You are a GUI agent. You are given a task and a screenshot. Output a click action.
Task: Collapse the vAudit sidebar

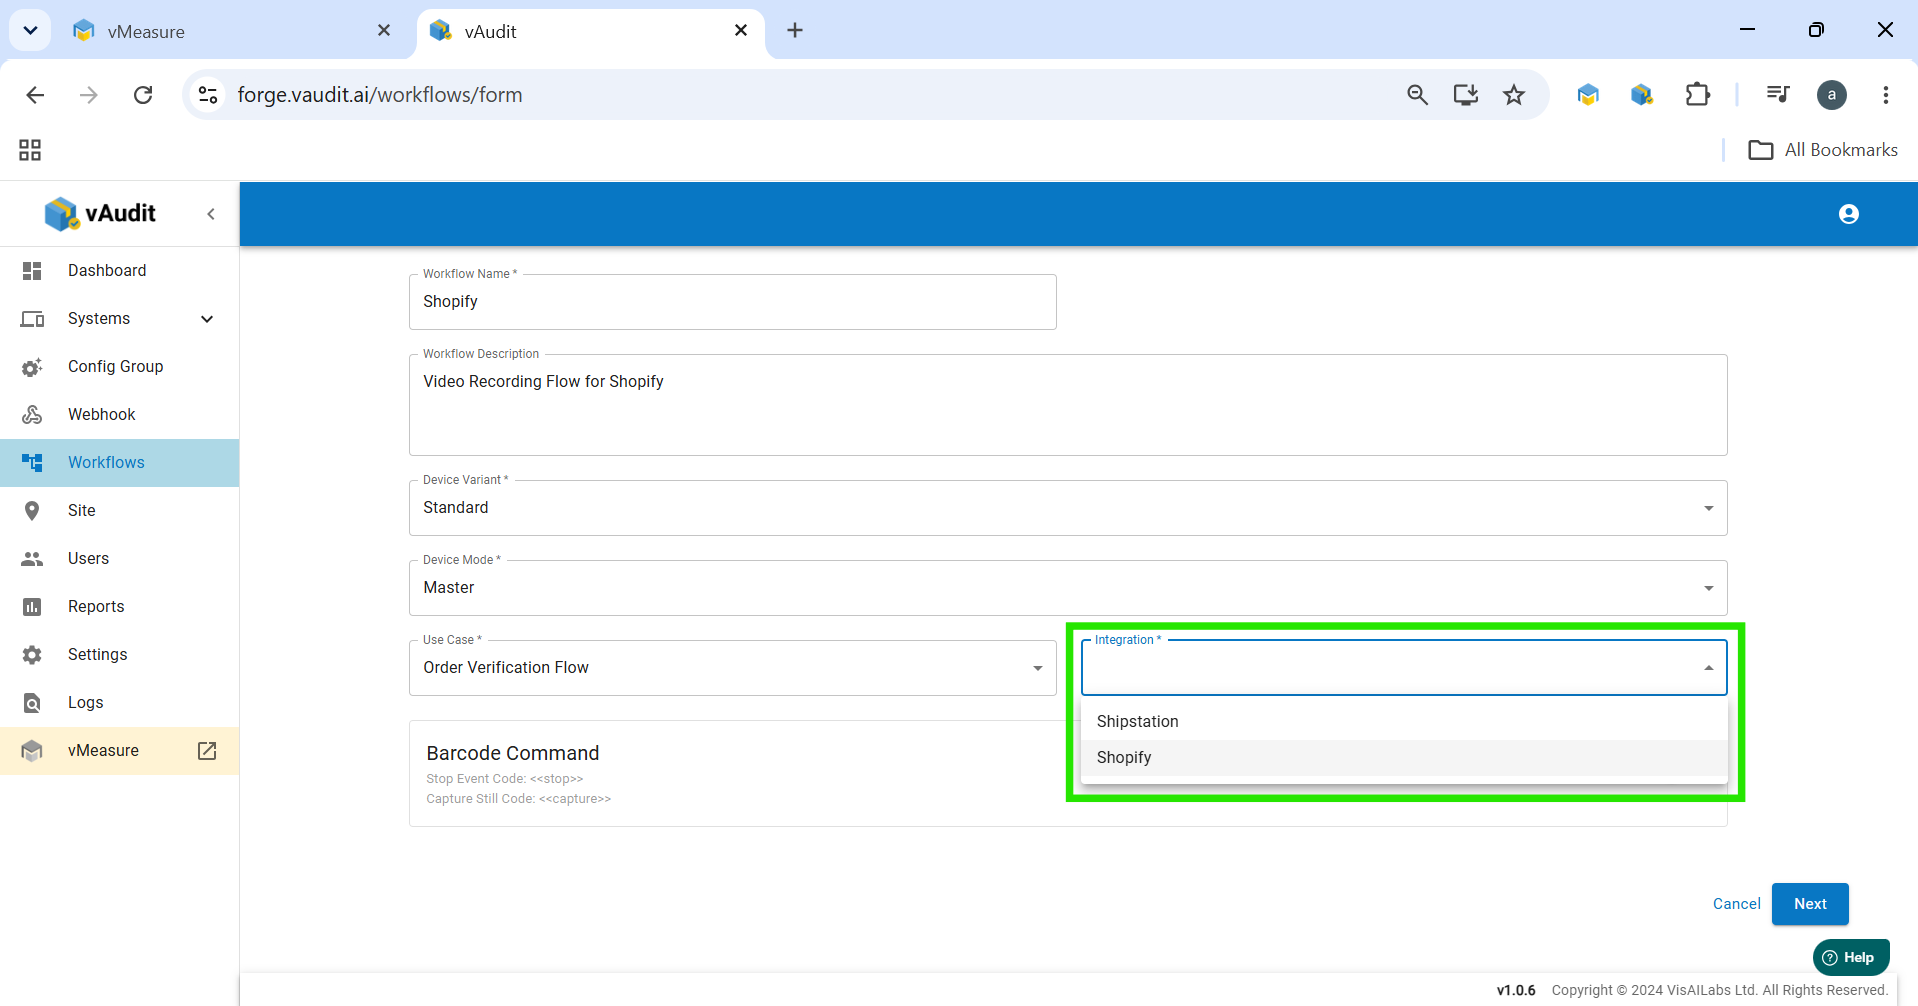click(211, 214)
